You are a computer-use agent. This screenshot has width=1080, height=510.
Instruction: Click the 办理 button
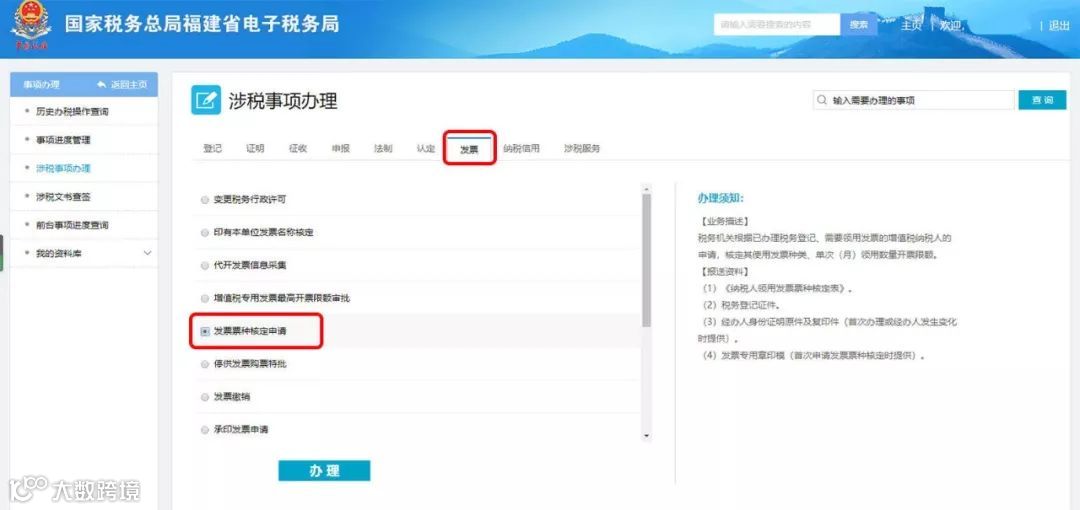(x=324, y=471)
